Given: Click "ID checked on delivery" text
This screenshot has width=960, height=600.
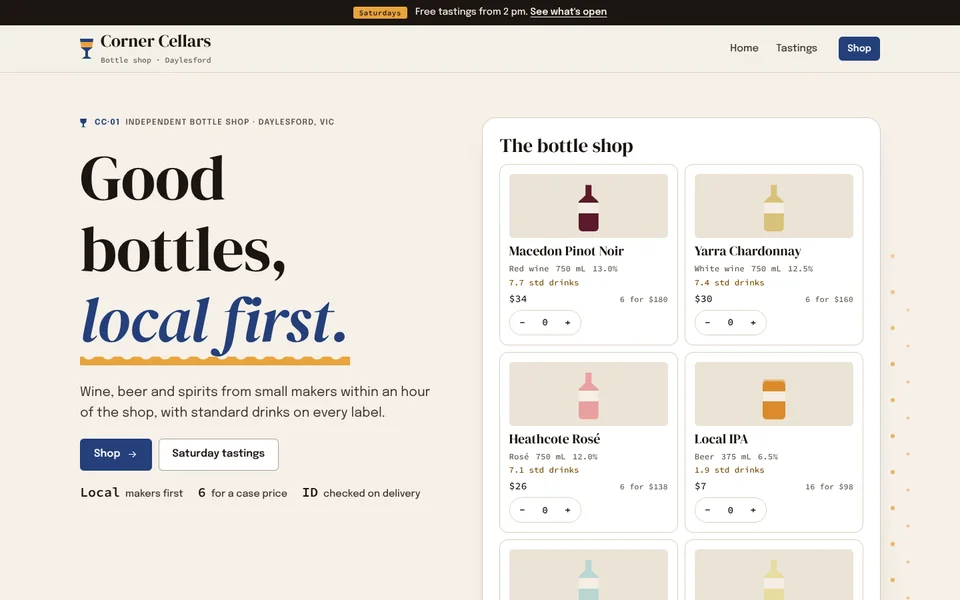Looking at the screenshot, I should pos(361,493).
